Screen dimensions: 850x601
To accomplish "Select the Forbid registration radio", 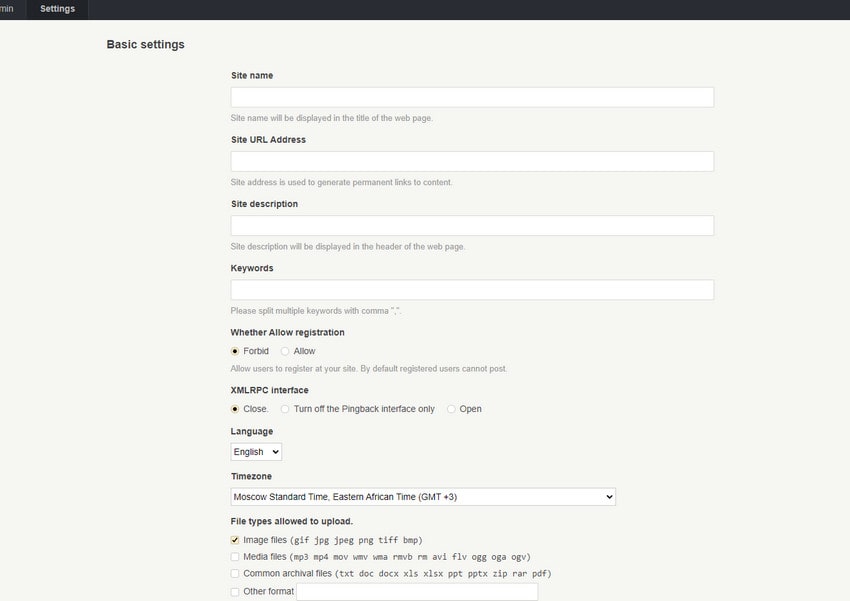I will pyautogui.click(x=235, y=352).
